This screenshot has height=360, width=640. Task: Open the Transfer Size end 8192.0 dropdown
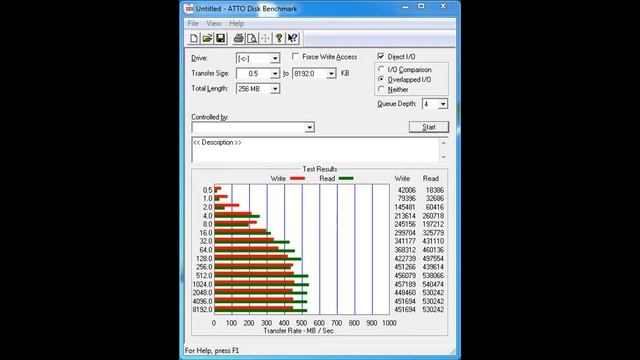tap(331, 73)
